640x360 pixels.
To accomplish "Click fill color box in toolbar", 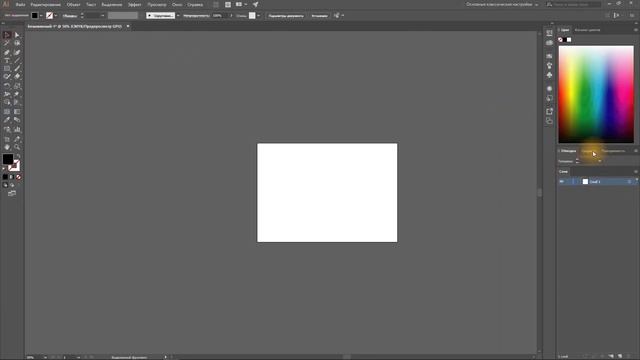I will pos(8,159).
